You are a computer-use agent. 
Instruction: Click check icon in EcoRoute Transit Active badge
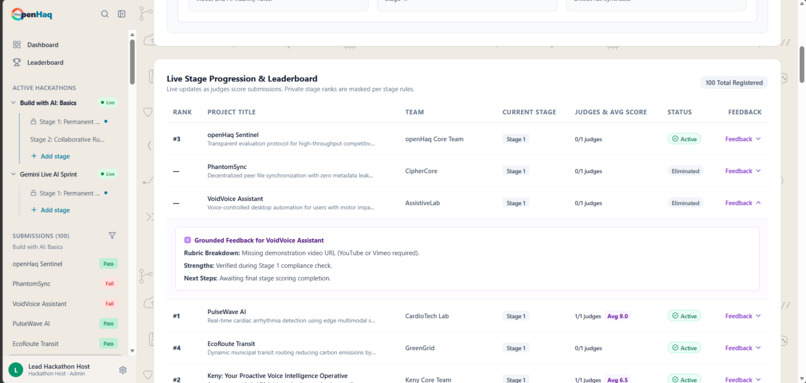pos(675,348)
